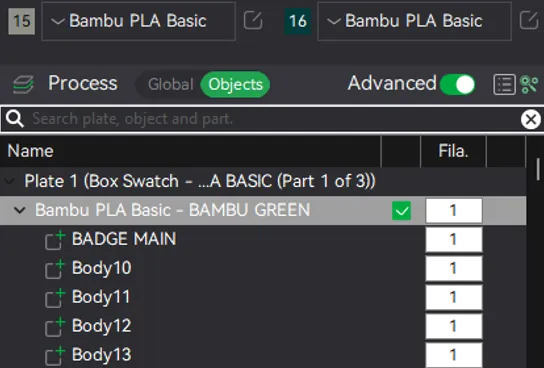Edit filament 15 preset settings

(x=253, y=20)
